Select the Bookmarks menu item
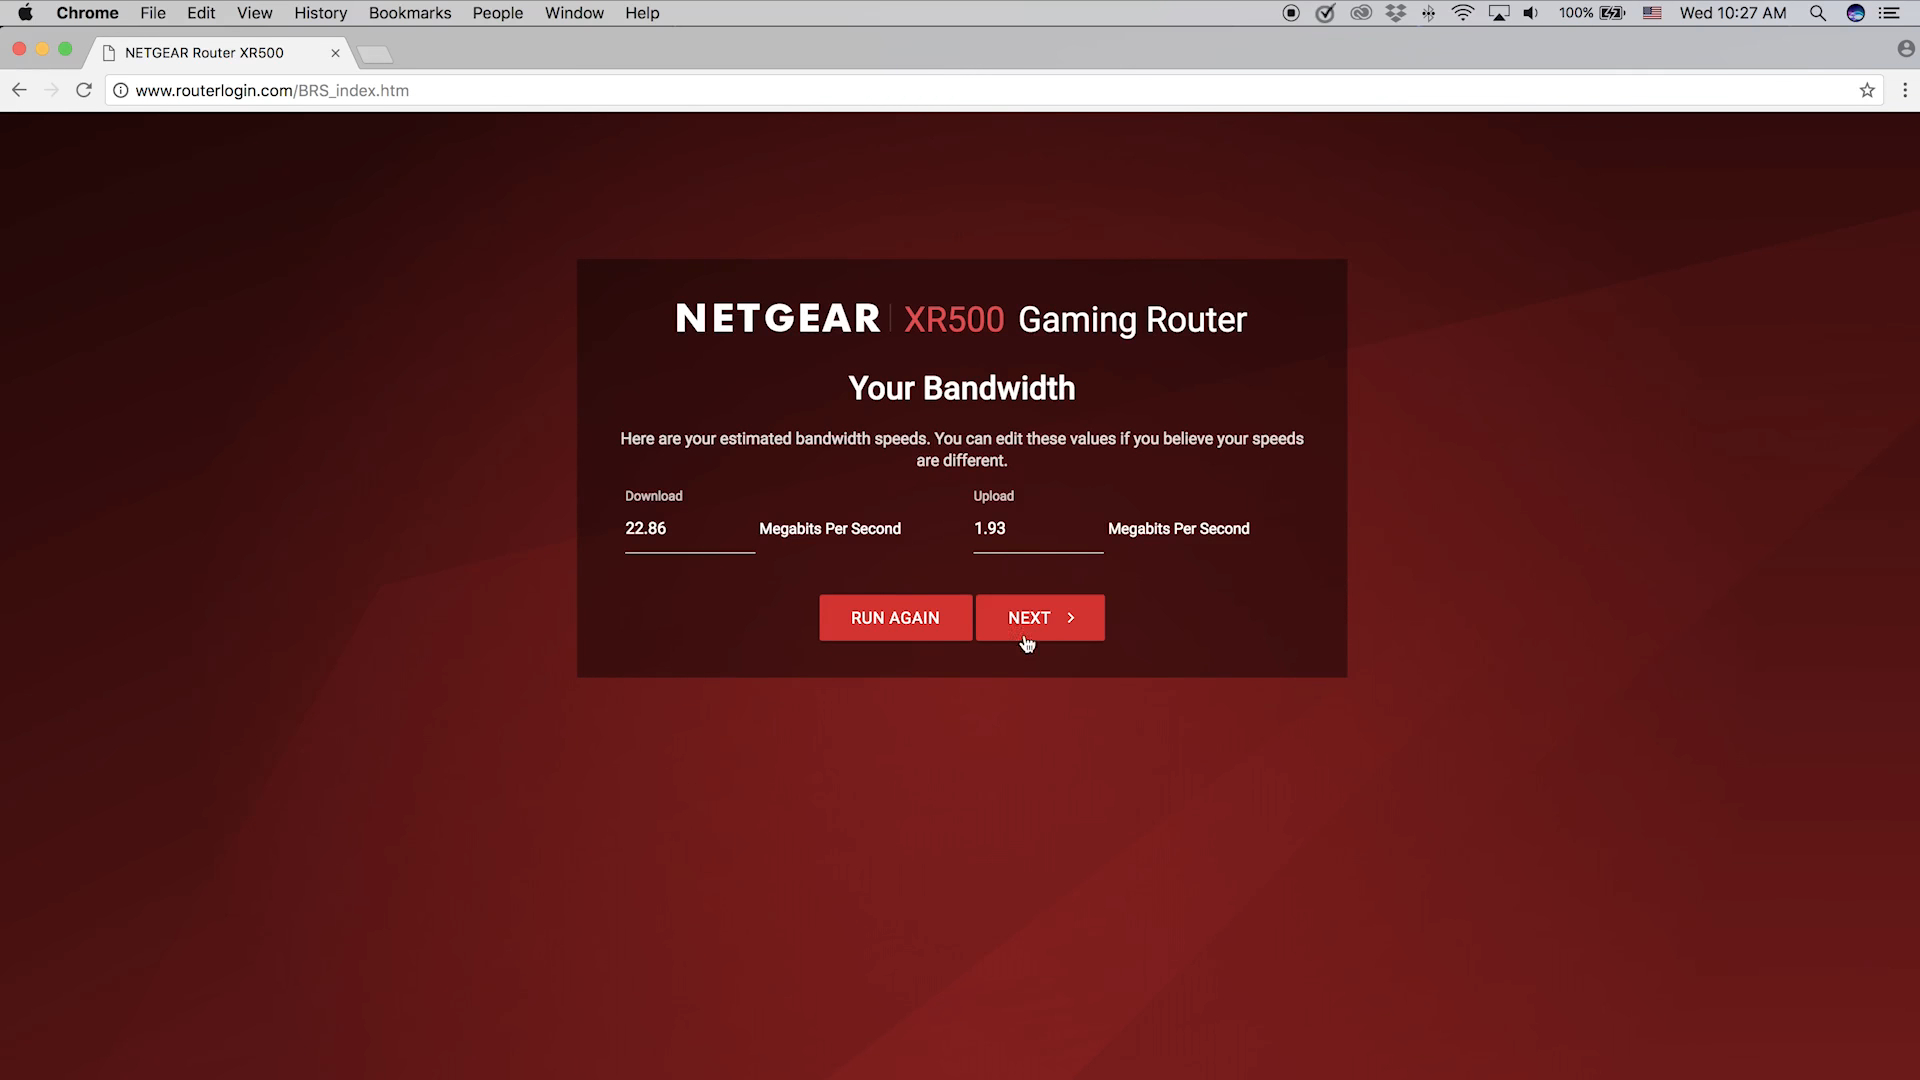Image resolution: width=1920 pixels, height=1080 pixels. [409, 12]
